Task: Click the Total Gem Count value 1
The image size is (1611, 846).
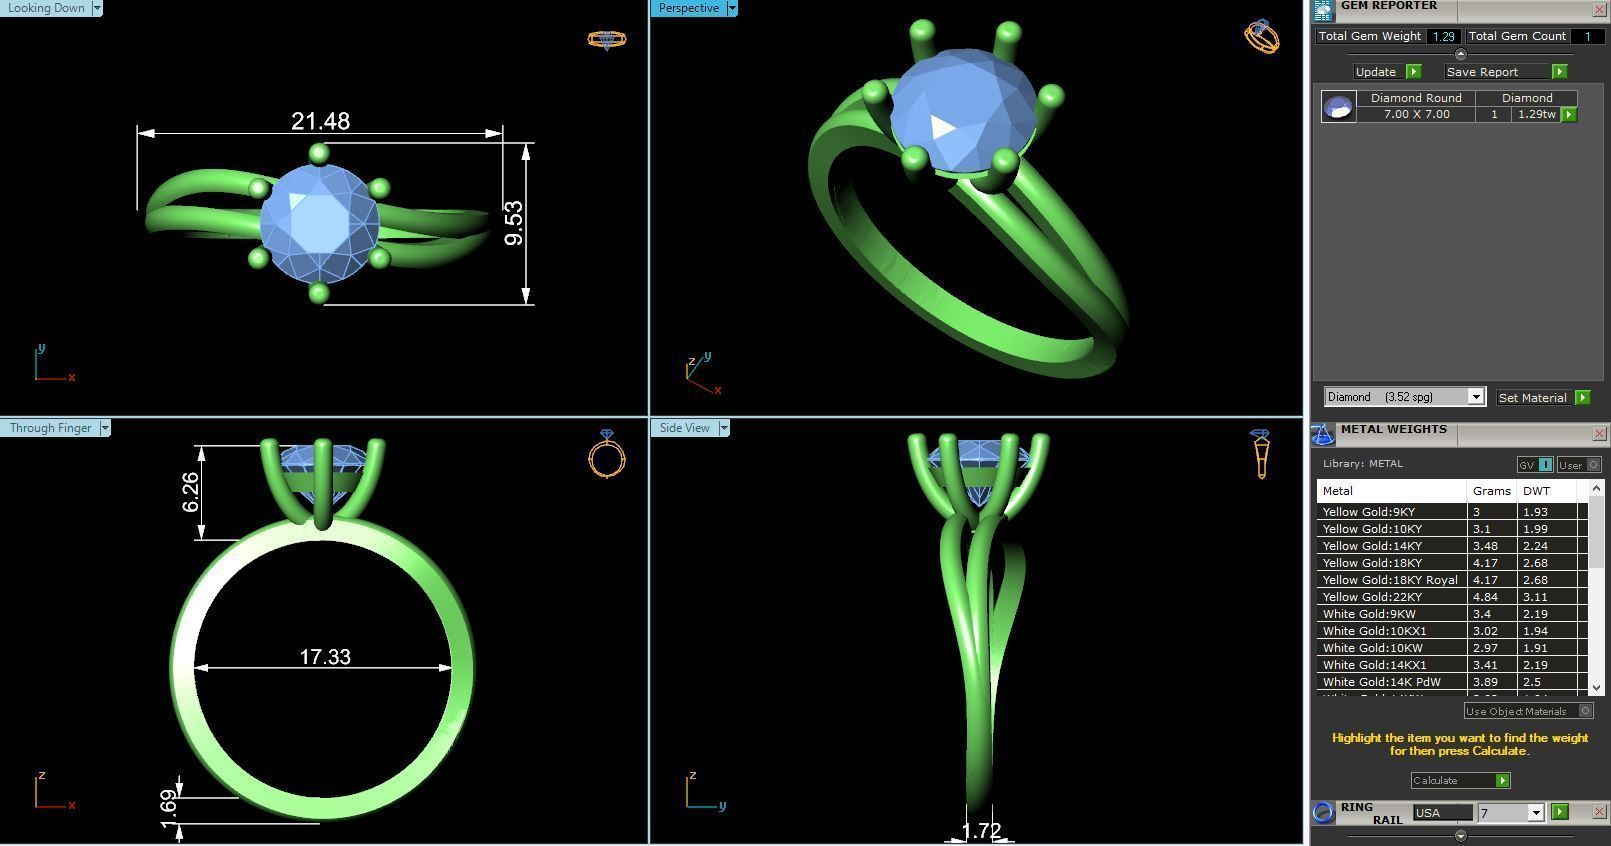Action: coord(1586,36)
